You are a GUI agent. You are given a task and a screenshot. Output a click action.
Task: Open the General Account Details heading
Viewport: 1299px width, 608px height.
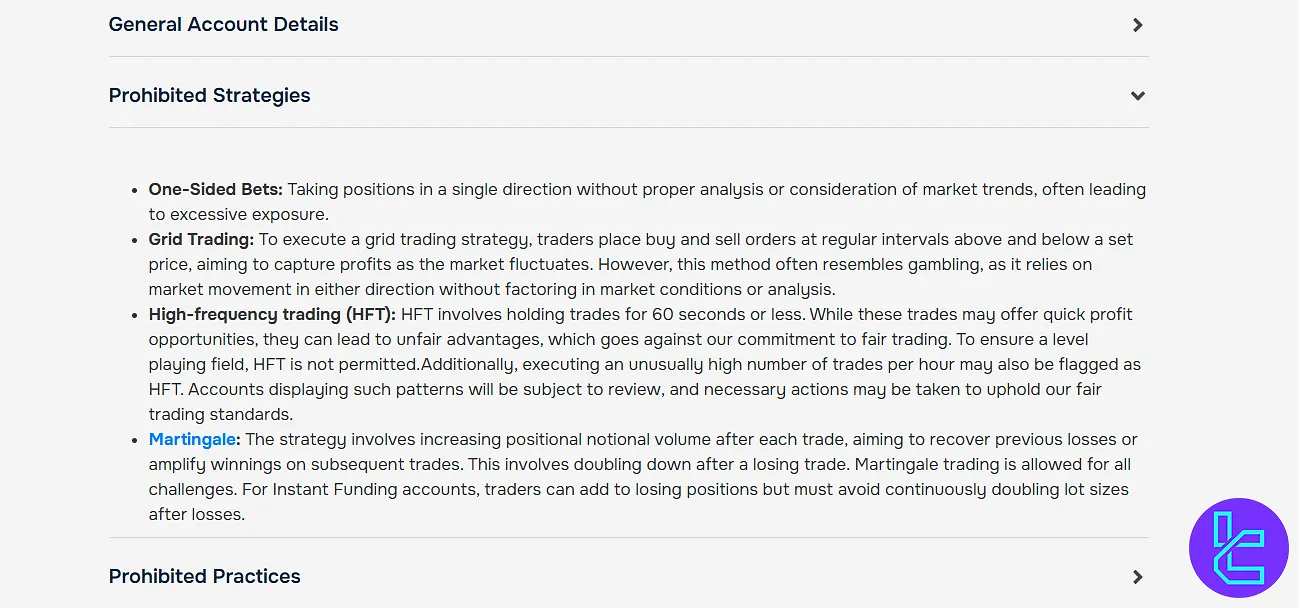(223, 25)
